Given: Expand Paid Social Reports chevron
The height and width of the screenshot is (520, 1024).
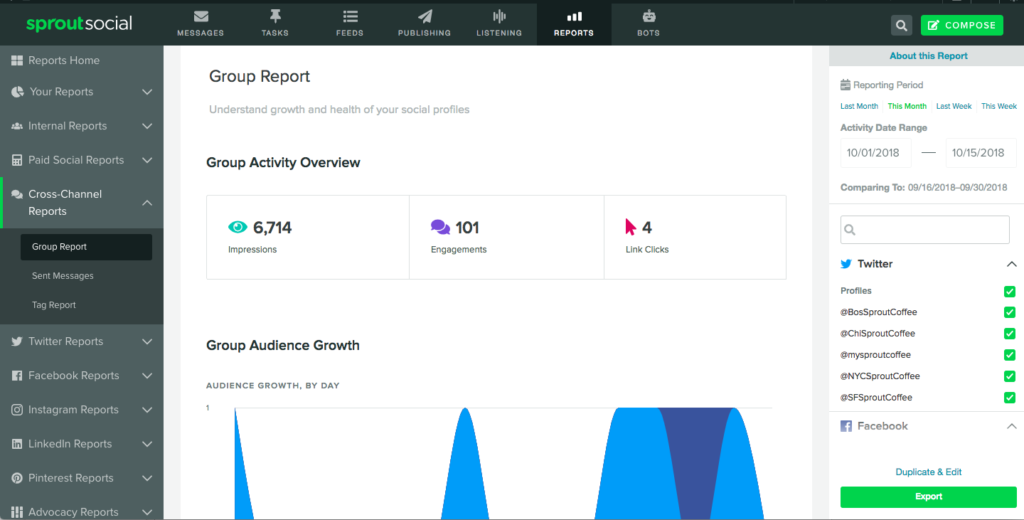Looking at the screenshot, I should 147,160.
